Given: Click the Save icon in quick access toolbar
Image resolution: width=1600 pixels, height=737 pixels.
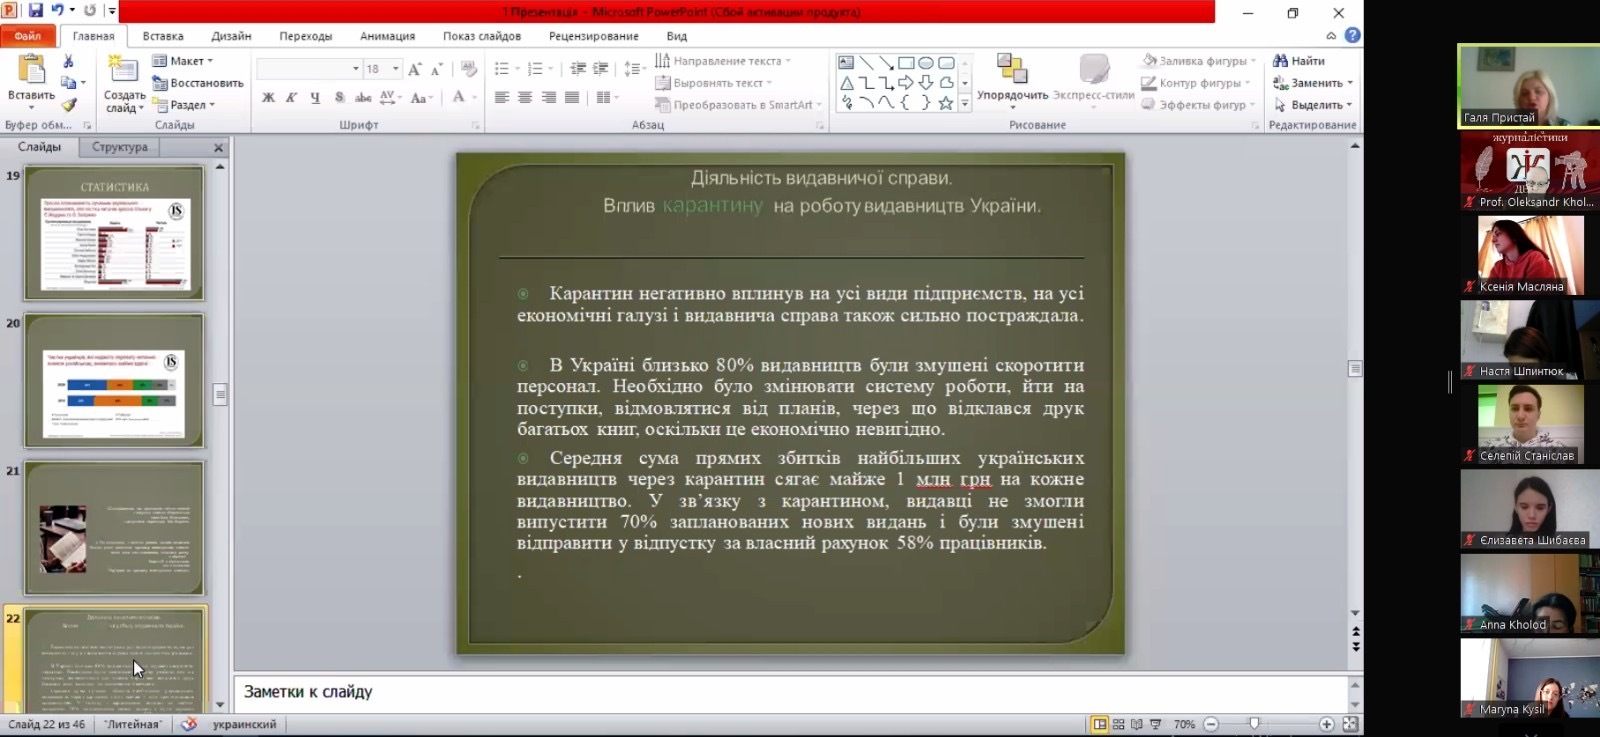Looking at the screenshot, I should point(36,11).
